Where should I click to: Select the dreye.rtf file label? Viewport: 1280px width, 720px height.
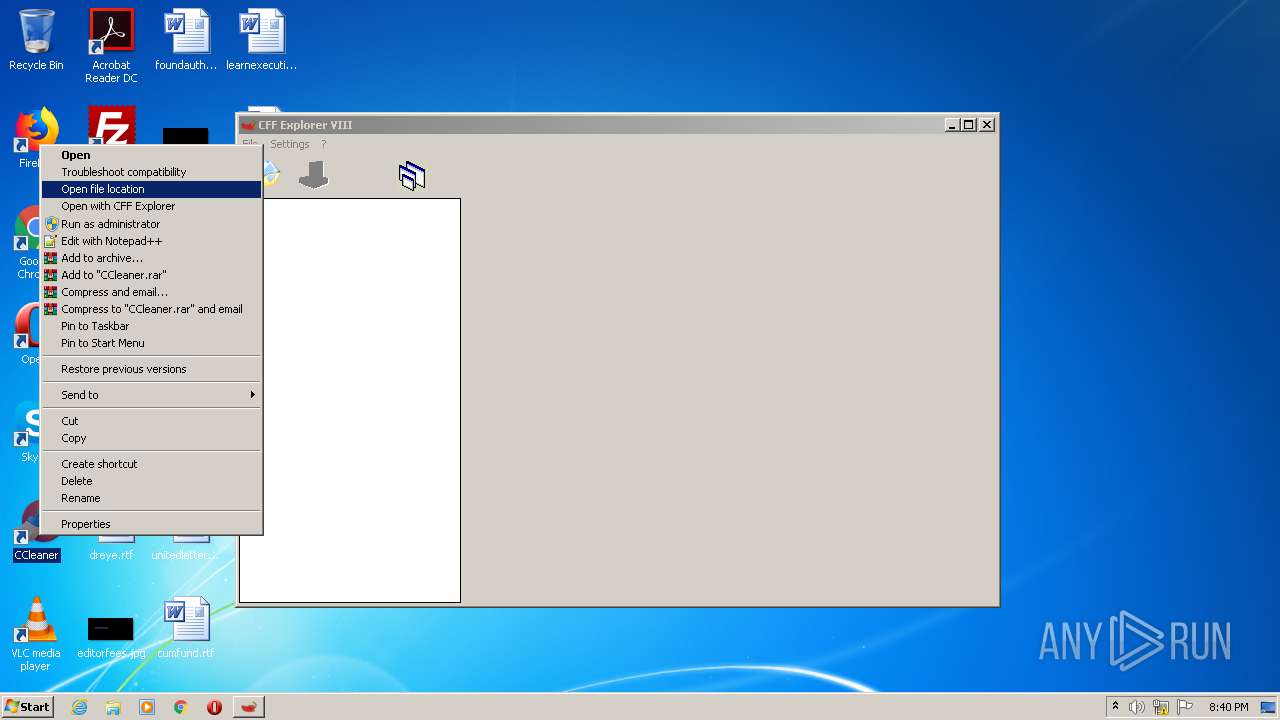tap(111, 555)
